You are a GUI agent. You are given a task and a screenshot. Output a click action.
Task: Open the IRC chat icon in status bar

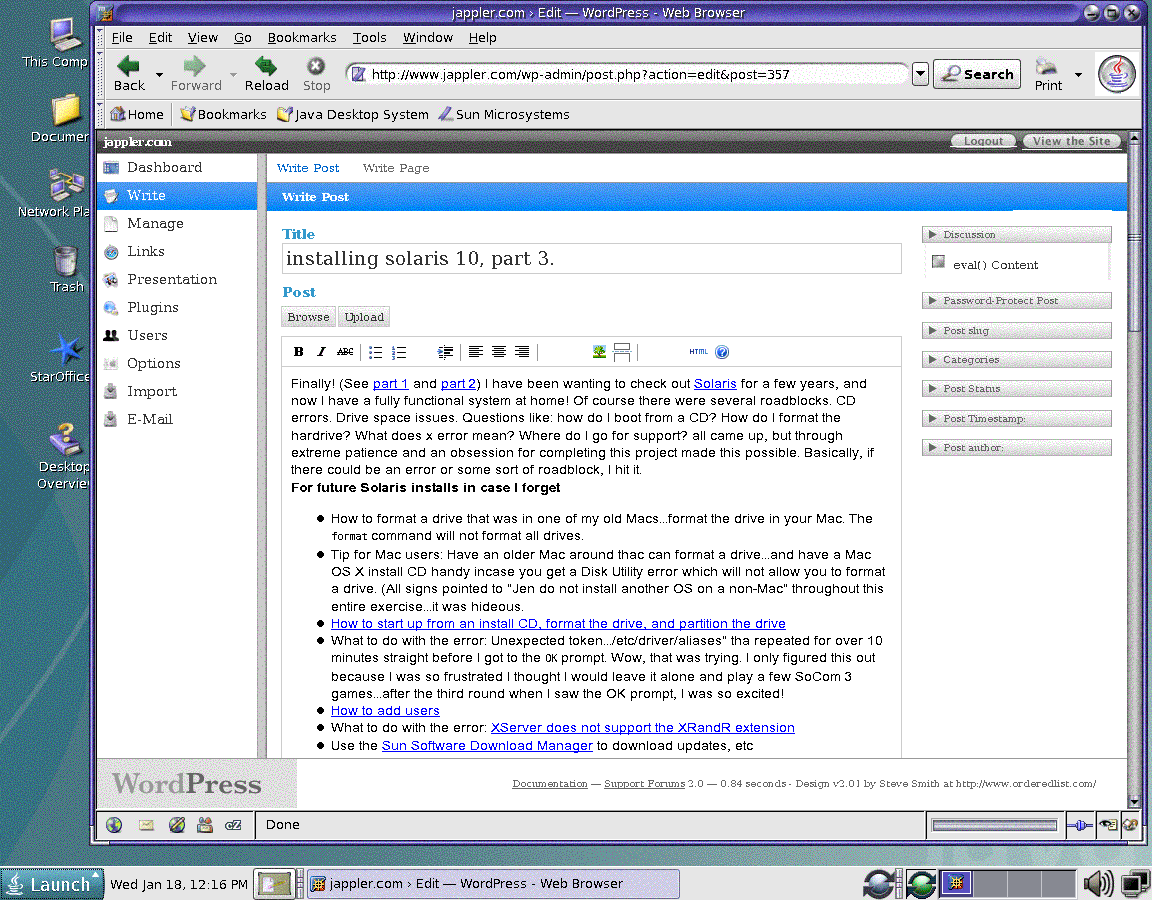point(233,825)
